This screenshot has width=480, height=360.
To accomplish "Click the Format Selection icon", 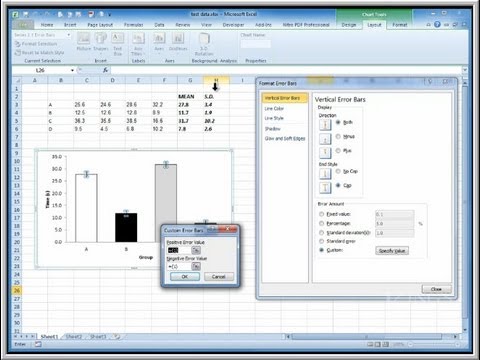I will pos(18,44).
